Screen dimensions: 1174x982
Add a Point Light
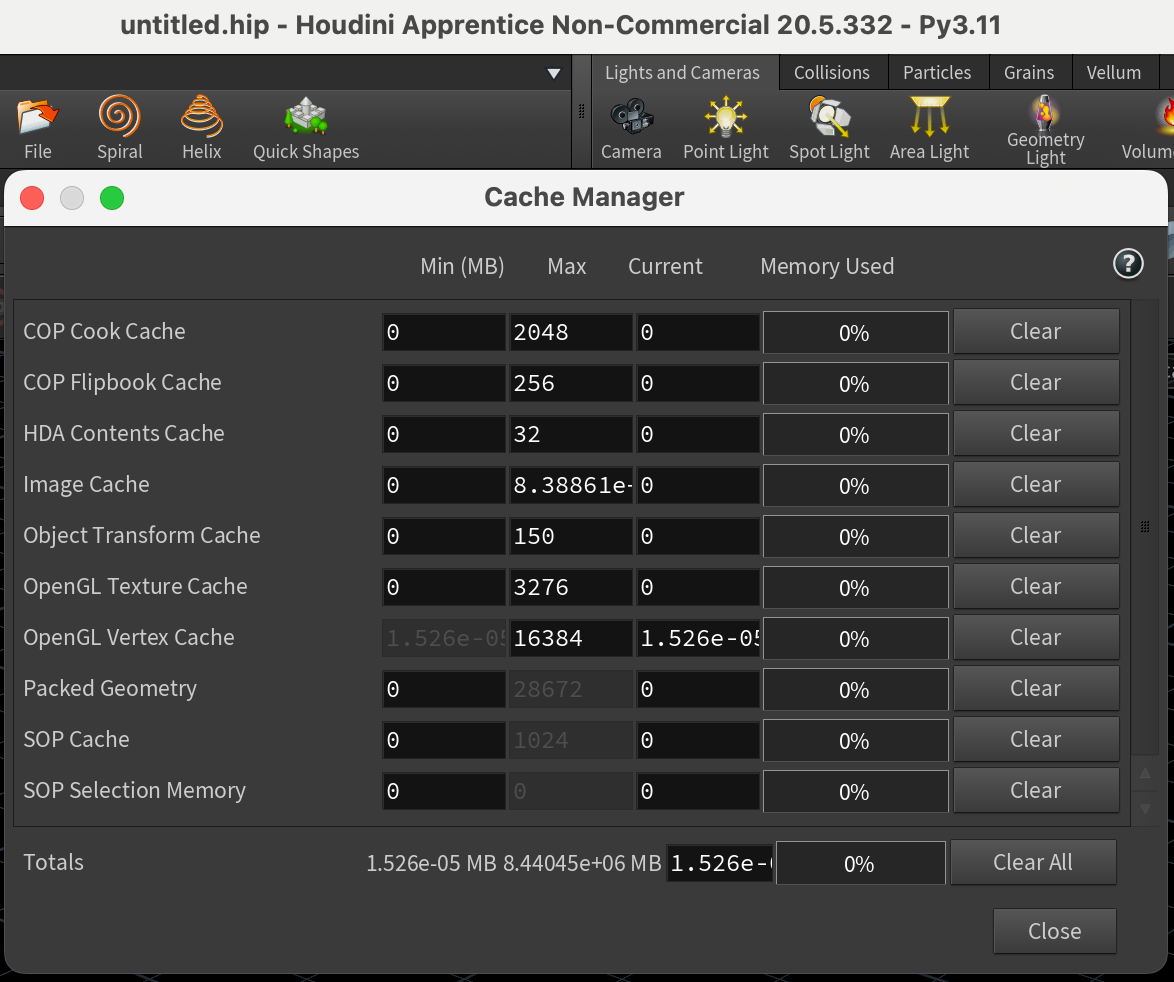tap(726, 129)
